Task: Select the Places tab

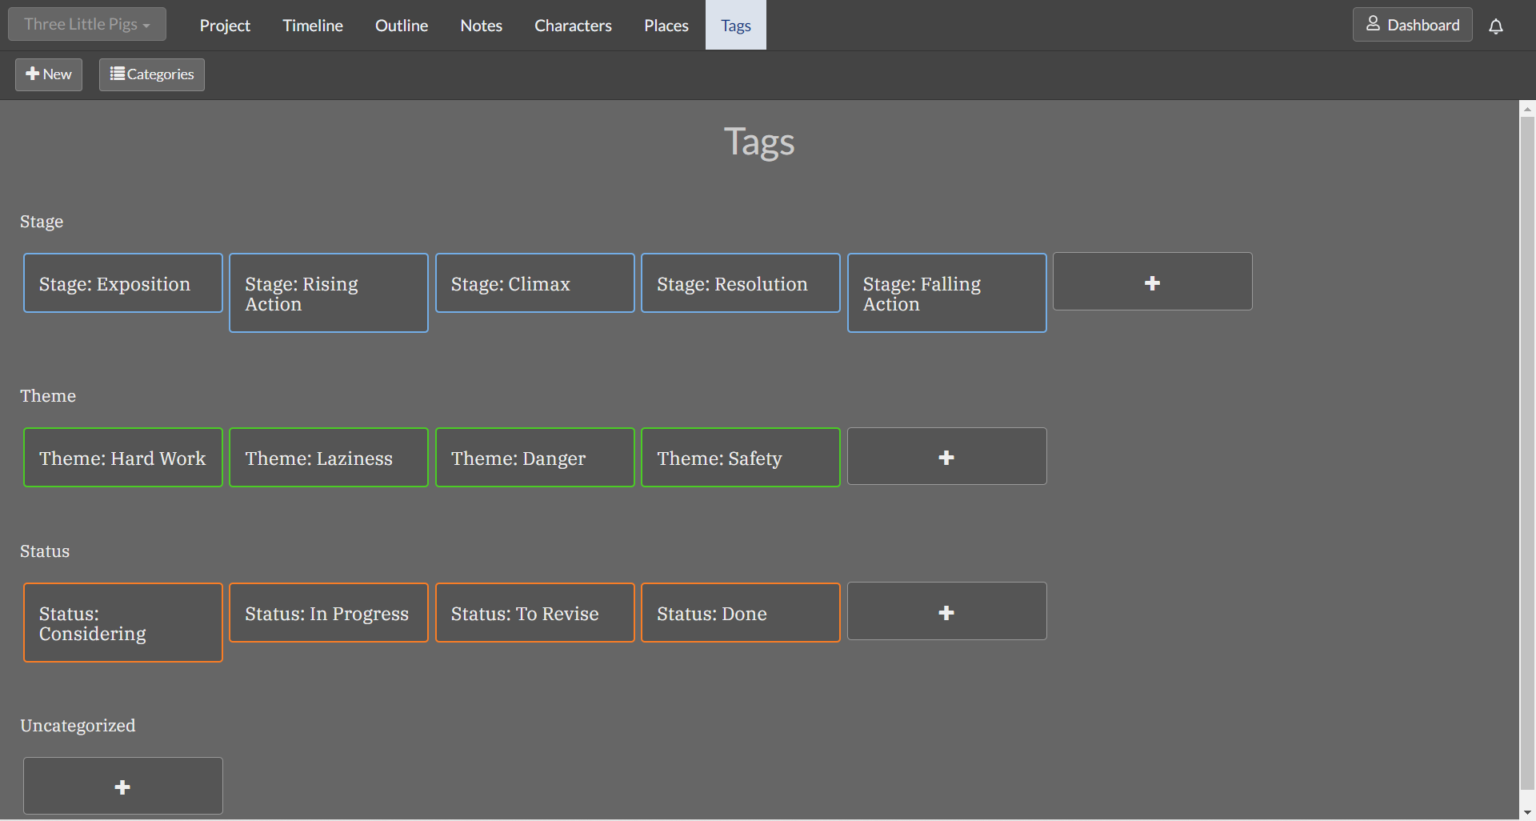Action: point(666,26)
